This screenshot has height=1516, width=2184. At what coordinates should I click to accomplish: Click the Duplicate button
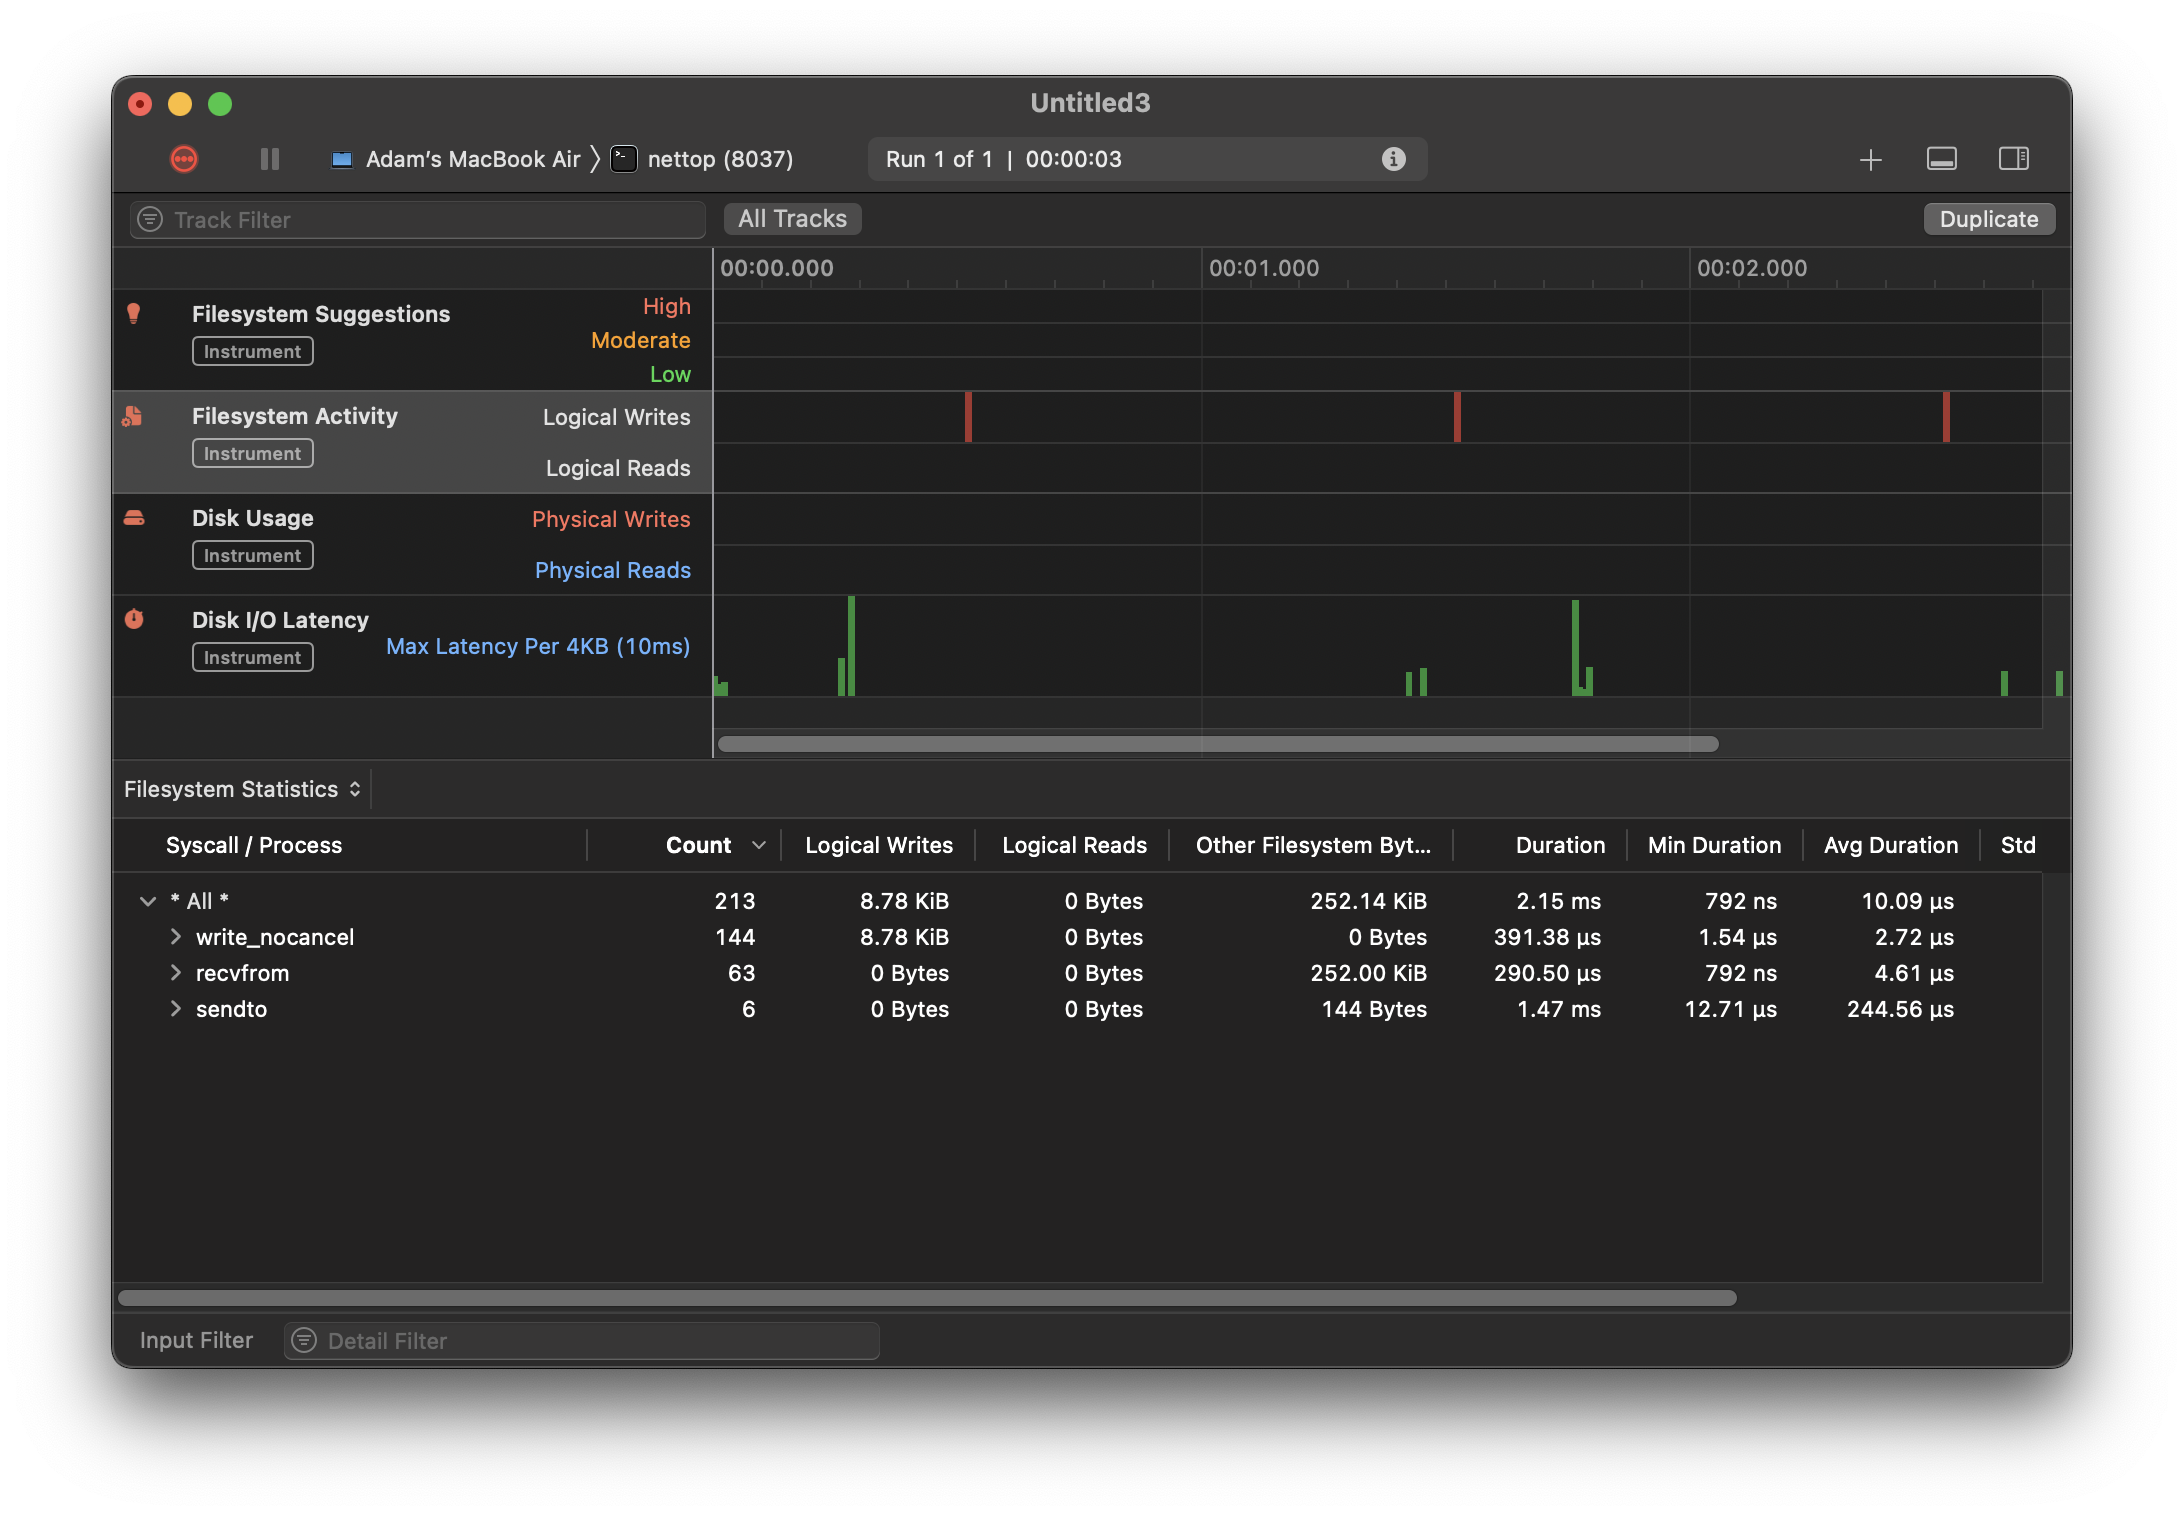pyautogui.click(x=1989, y=219)
